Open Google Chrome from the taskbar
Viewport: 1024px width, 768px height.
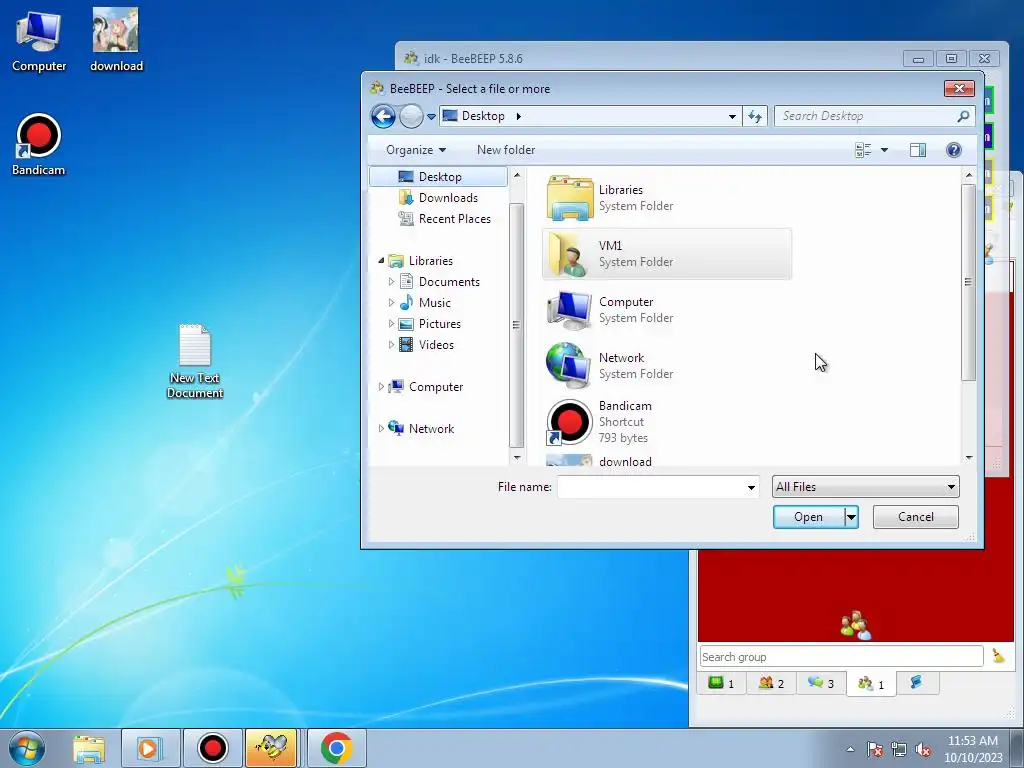click(x=336, y=748)
